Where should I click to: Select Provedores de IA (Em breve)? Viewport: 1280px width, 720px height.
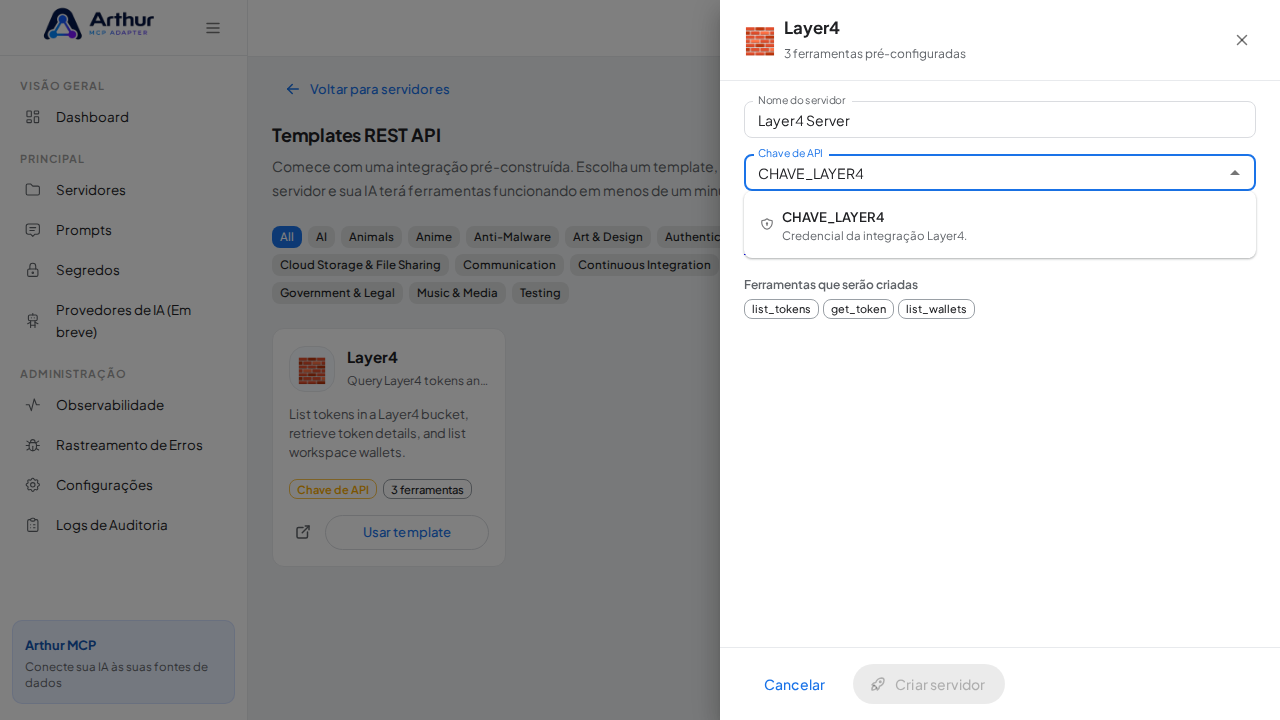tap(123, 321)
